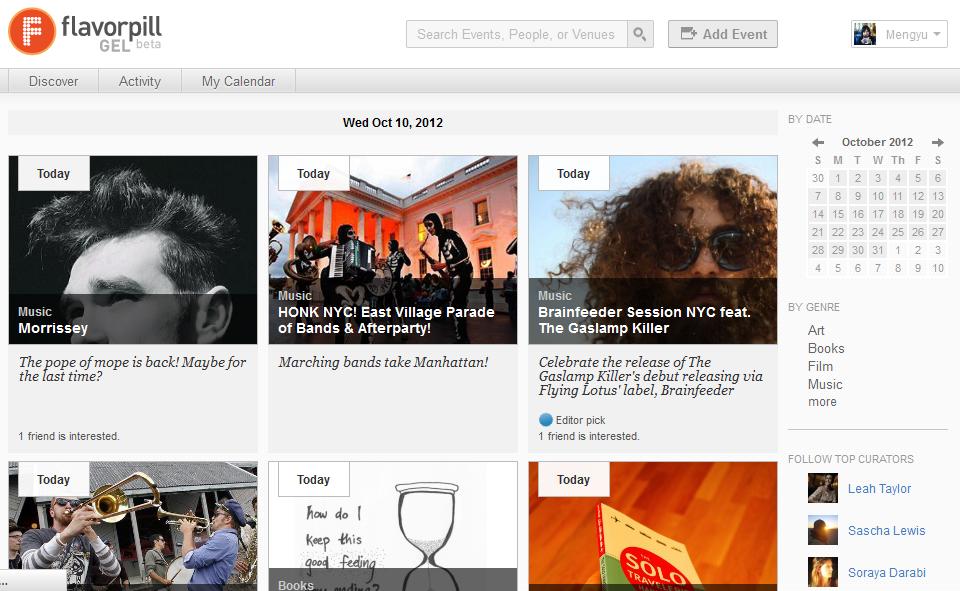Open the My Calendar tab
The image size is (960, 591).
click(238, 81)
